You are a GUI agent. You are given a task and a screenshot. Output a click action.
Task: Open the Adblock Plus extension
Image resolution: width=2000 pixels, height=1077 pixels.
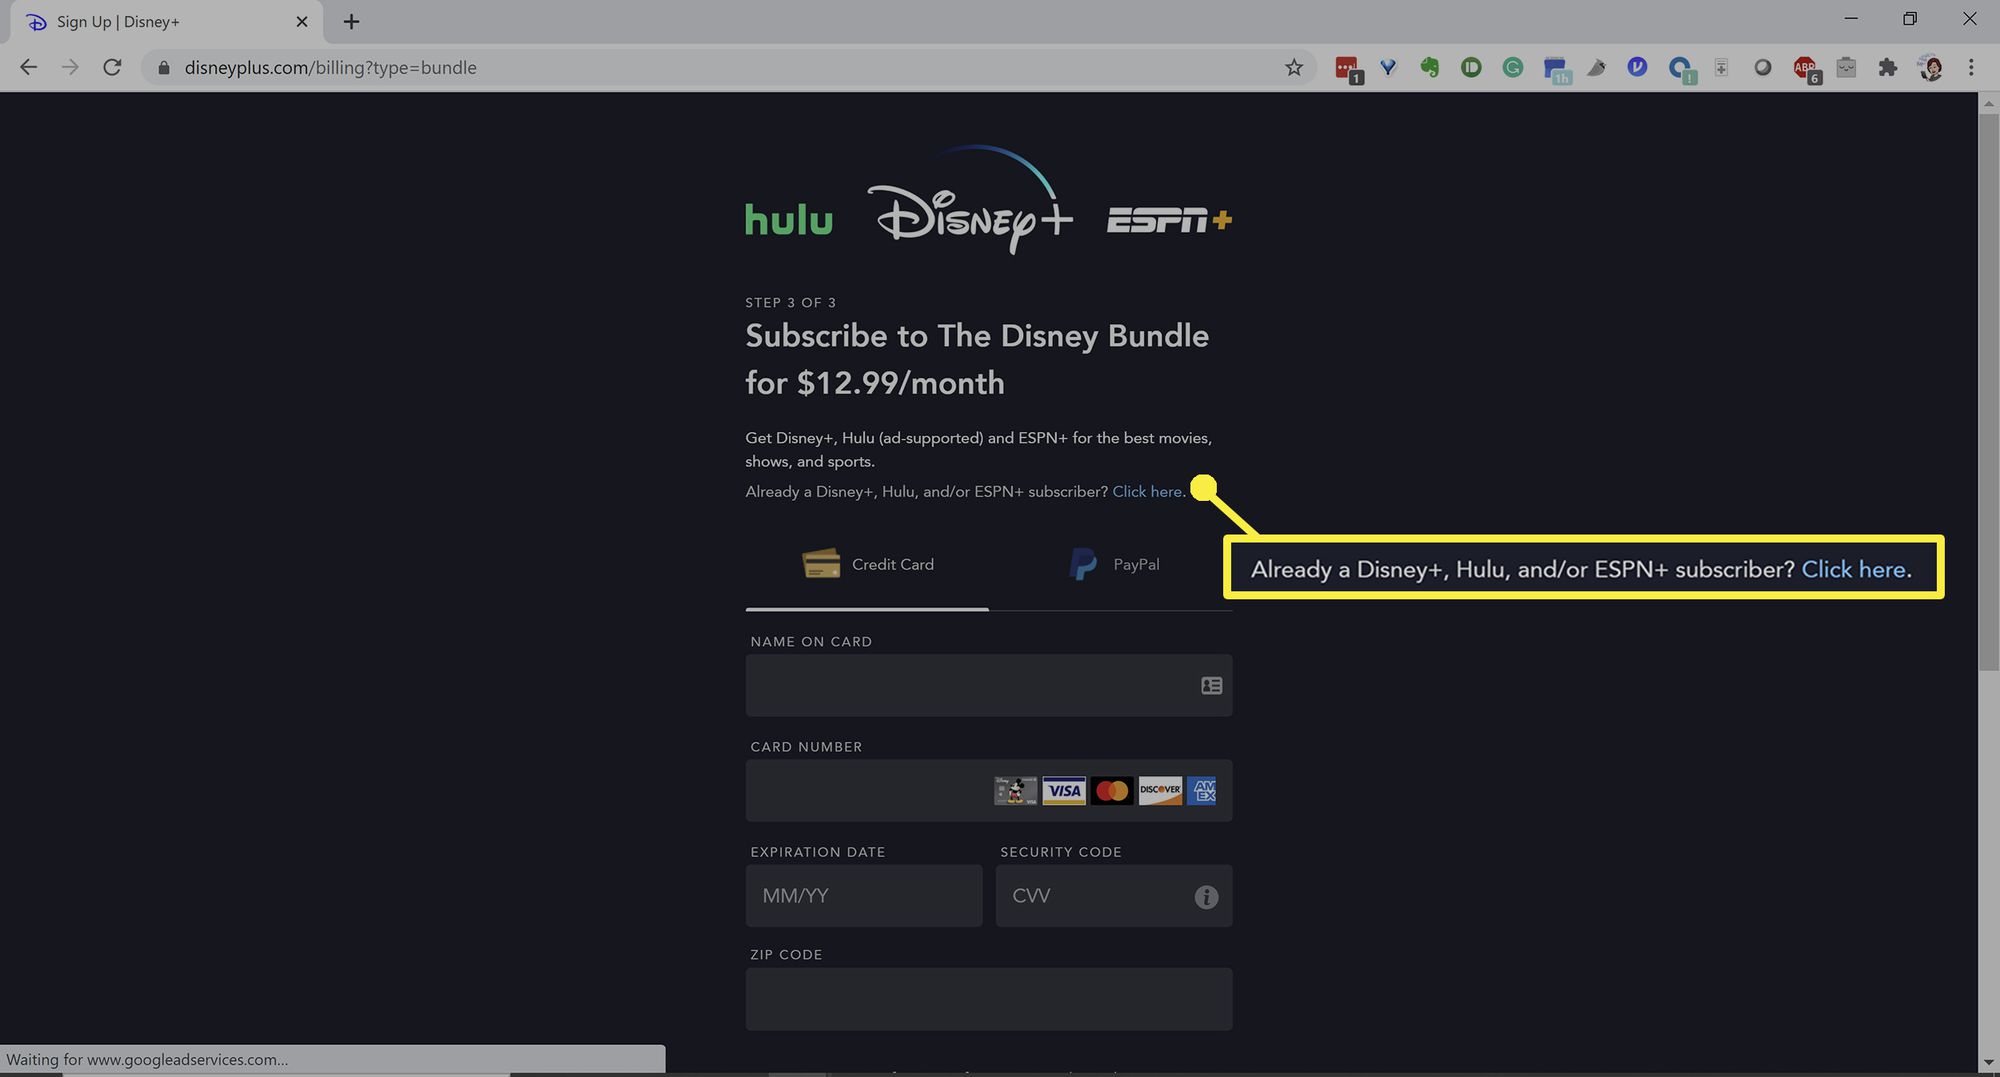1806,69
